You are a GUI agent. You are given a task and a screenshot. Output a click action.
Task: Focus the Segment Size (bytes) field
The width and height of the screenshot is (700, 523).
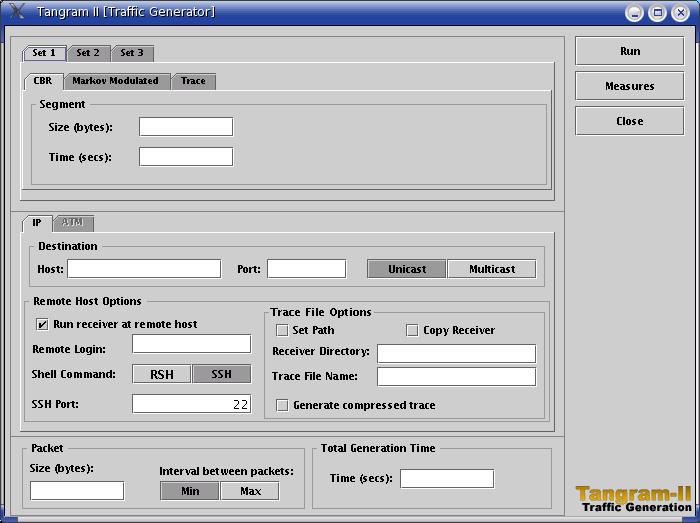186,127
